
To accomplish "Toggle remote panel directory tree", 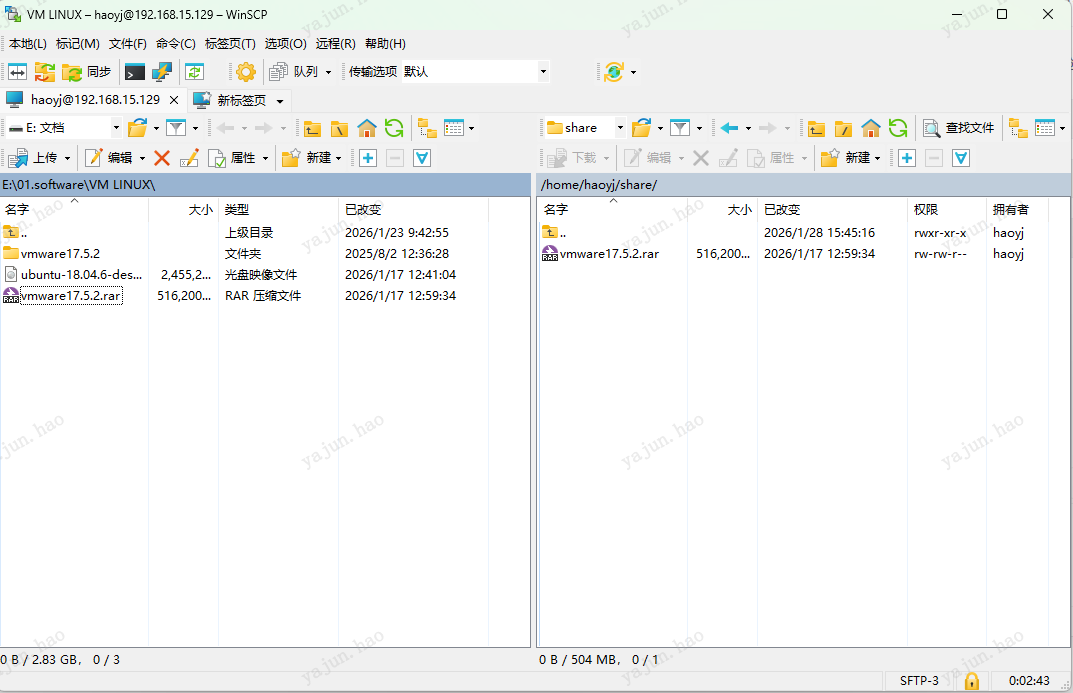I will tap(1018, 128).
